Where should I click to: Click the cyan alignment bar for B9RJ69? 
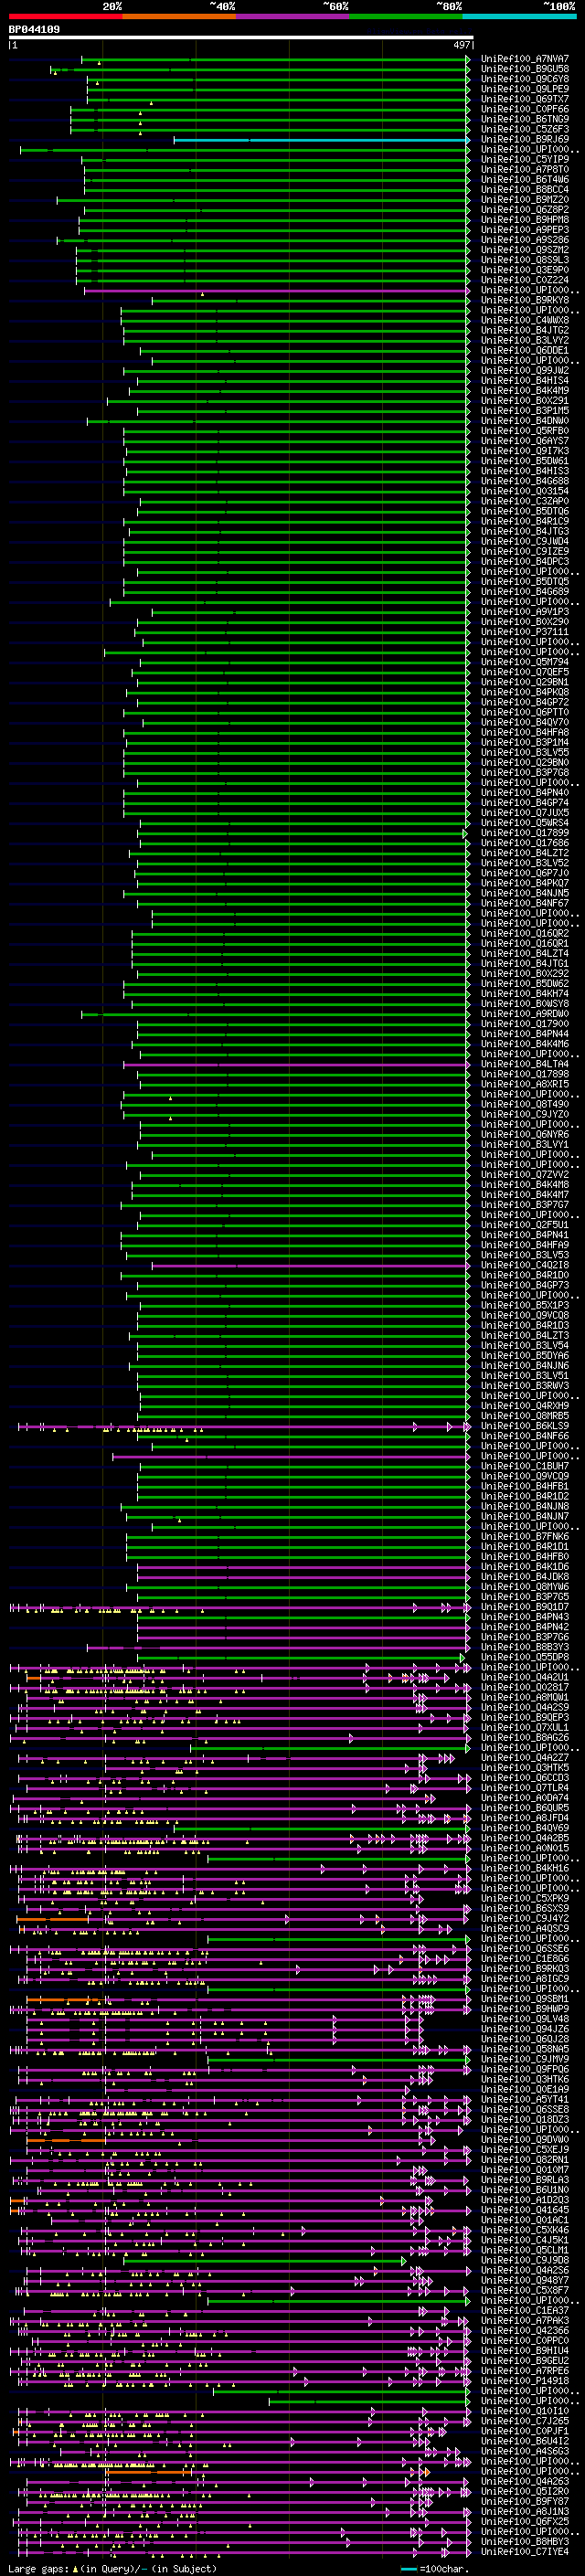[x=321, y=140]
